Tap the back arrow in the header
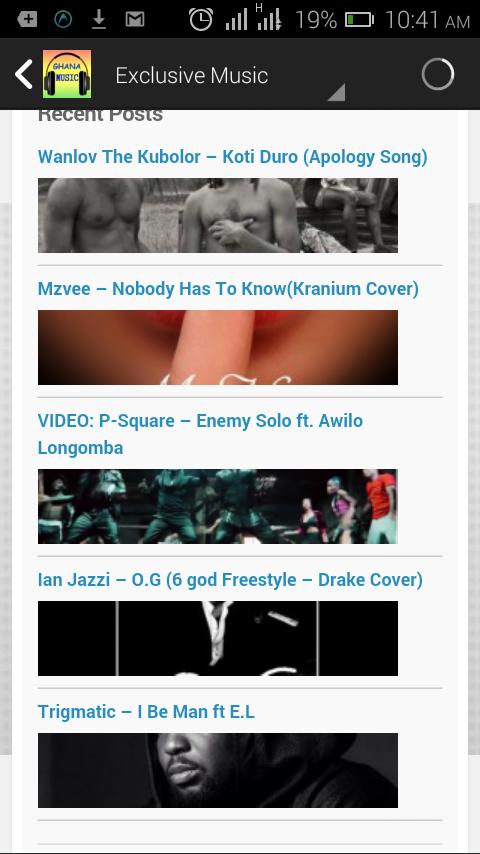This screenshot has width=480, height=854. pos(23,74)
